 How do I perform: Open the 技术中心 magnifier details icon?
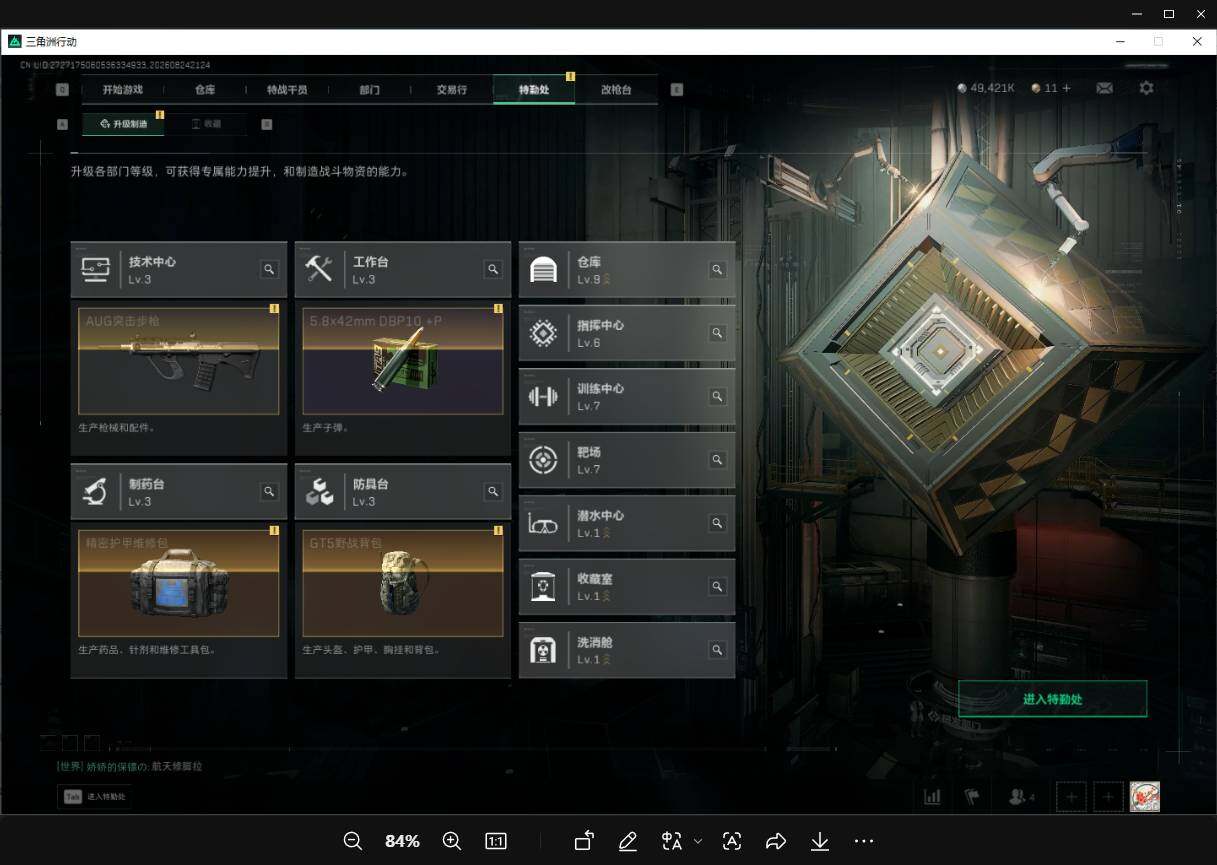269,269
